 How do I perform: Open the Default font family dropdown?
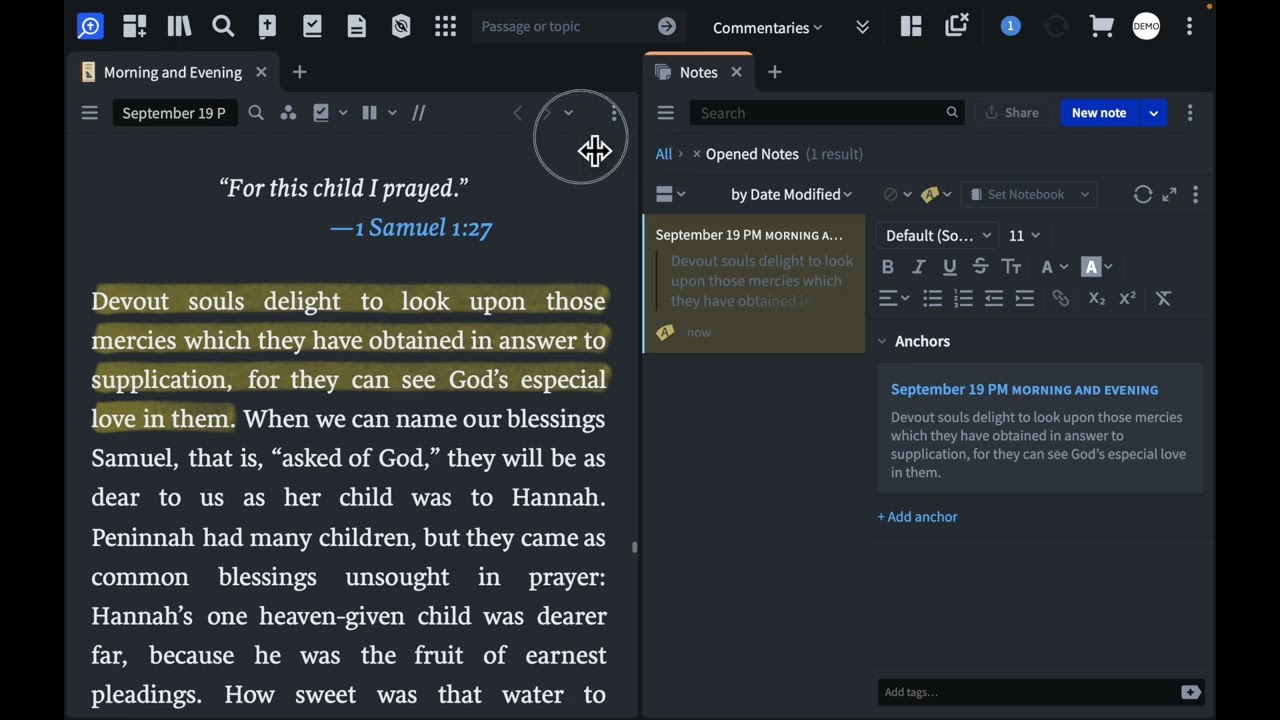point(938,236)
